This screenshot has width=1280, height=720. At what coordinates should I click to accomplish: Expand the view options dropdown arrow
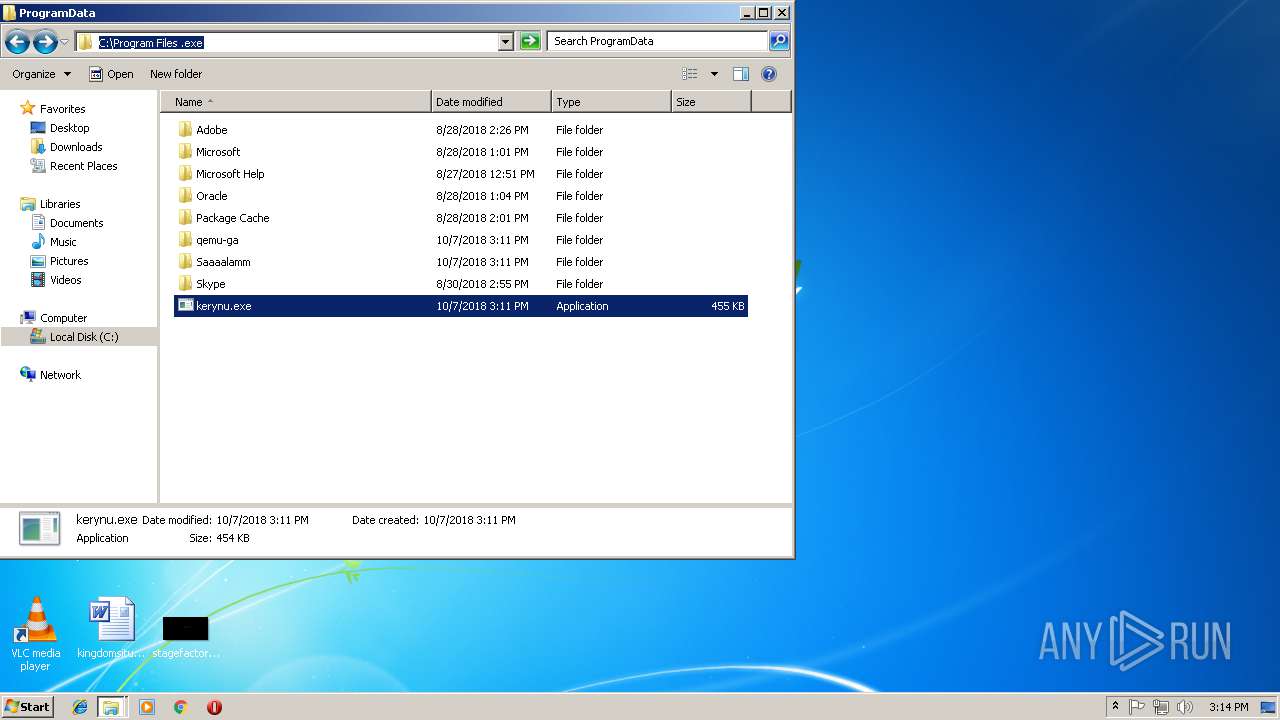tap(714, 74)
